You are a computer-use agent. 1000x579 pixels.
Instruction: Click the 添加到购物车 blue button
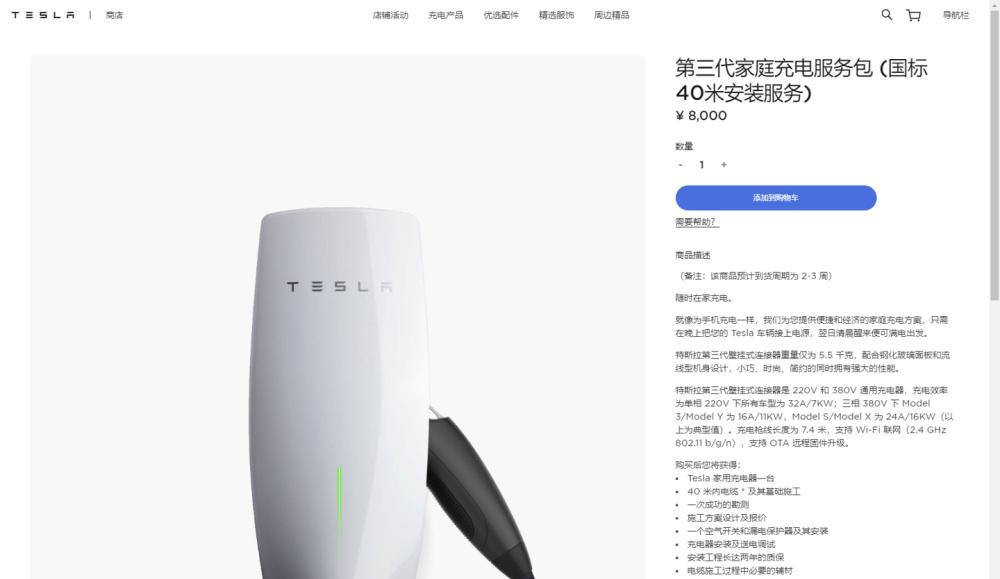point(776,198)
